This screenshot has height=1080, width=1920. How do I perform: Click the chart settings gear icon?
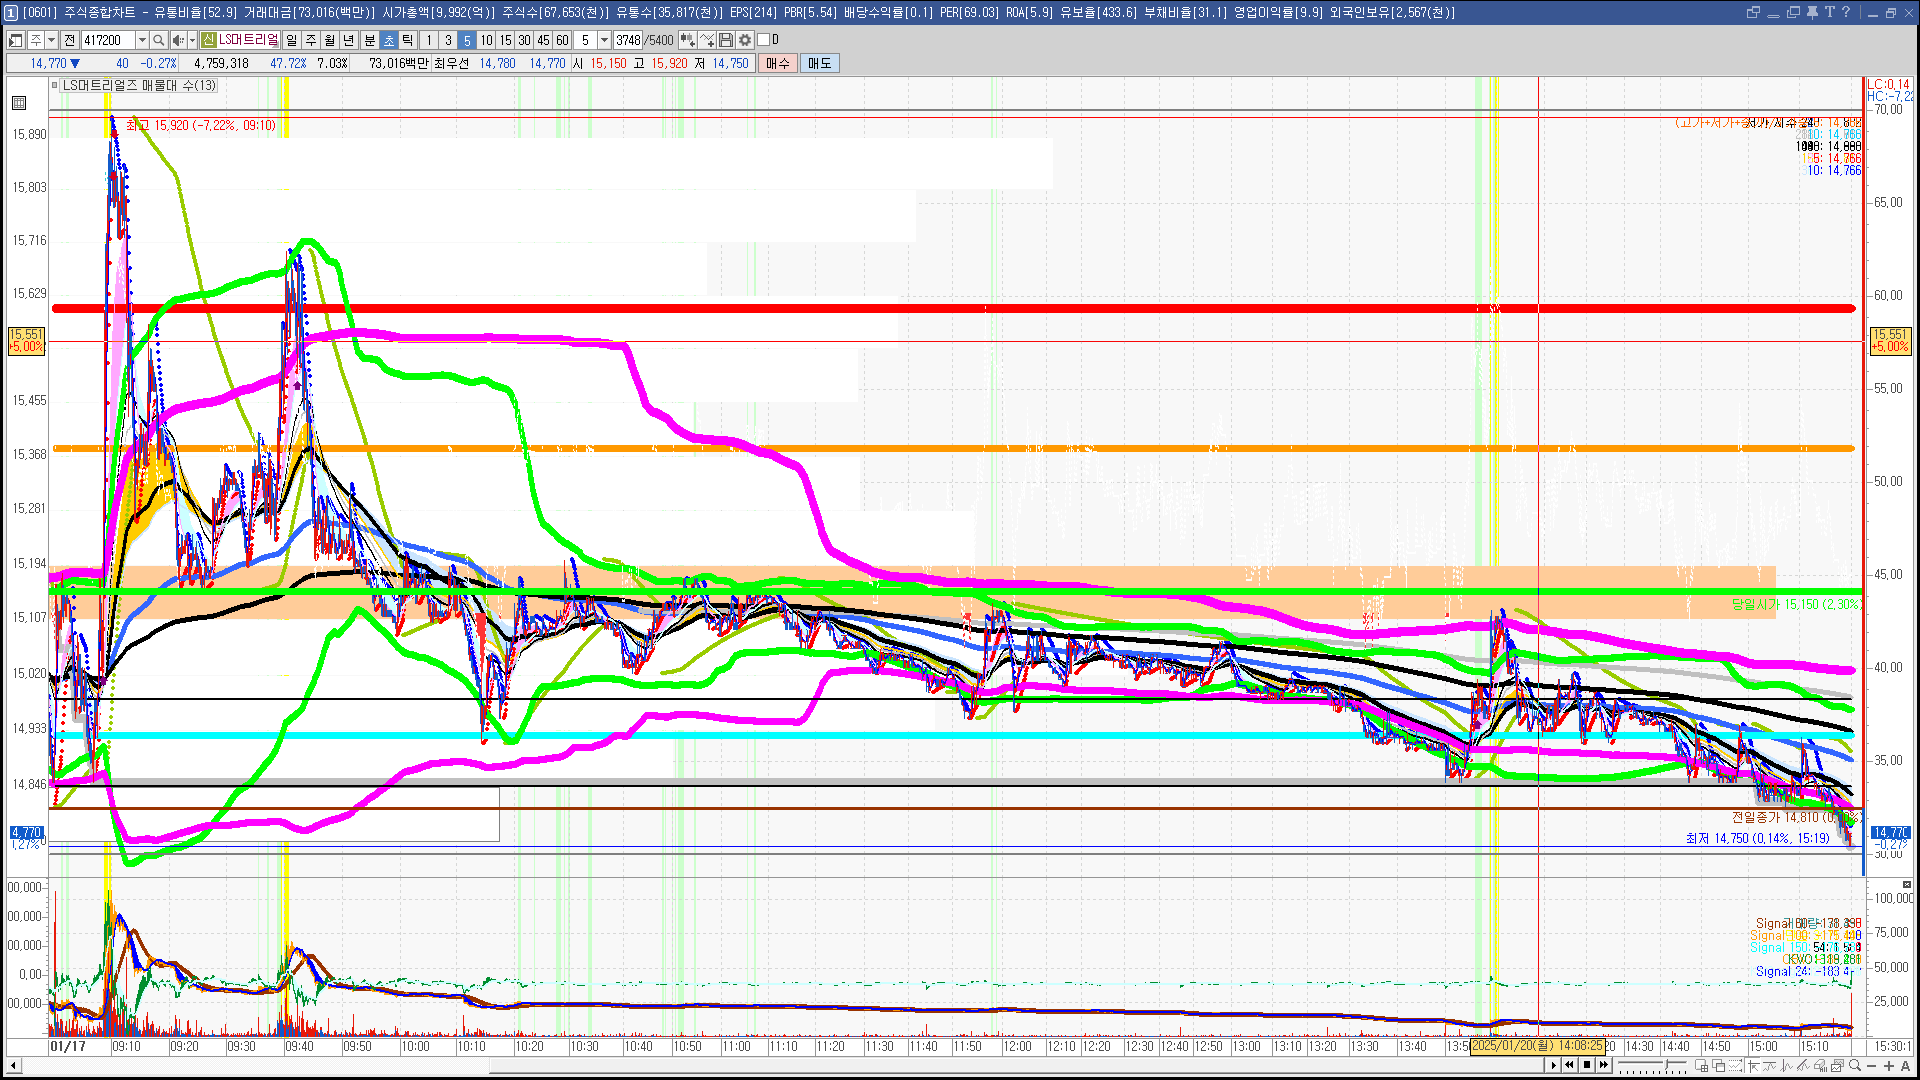click(745, 40)
